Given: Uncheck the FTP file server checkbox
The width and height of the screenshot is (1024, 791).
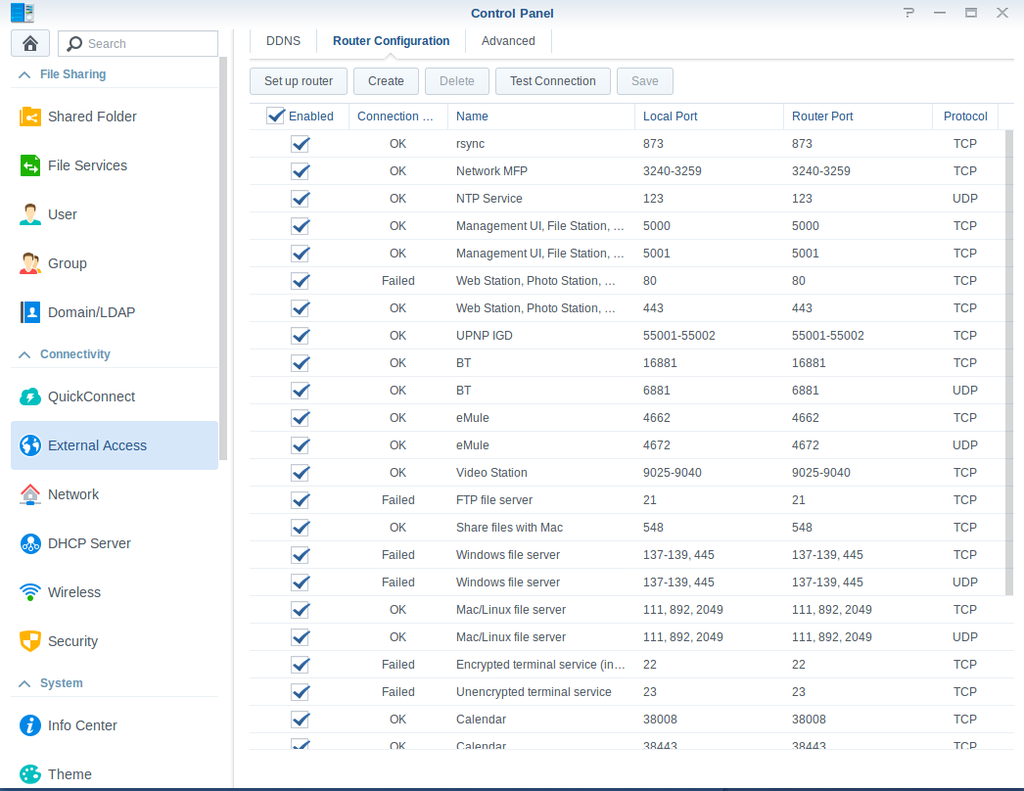Looking at the screenshot, I should (x=300, y=500).
